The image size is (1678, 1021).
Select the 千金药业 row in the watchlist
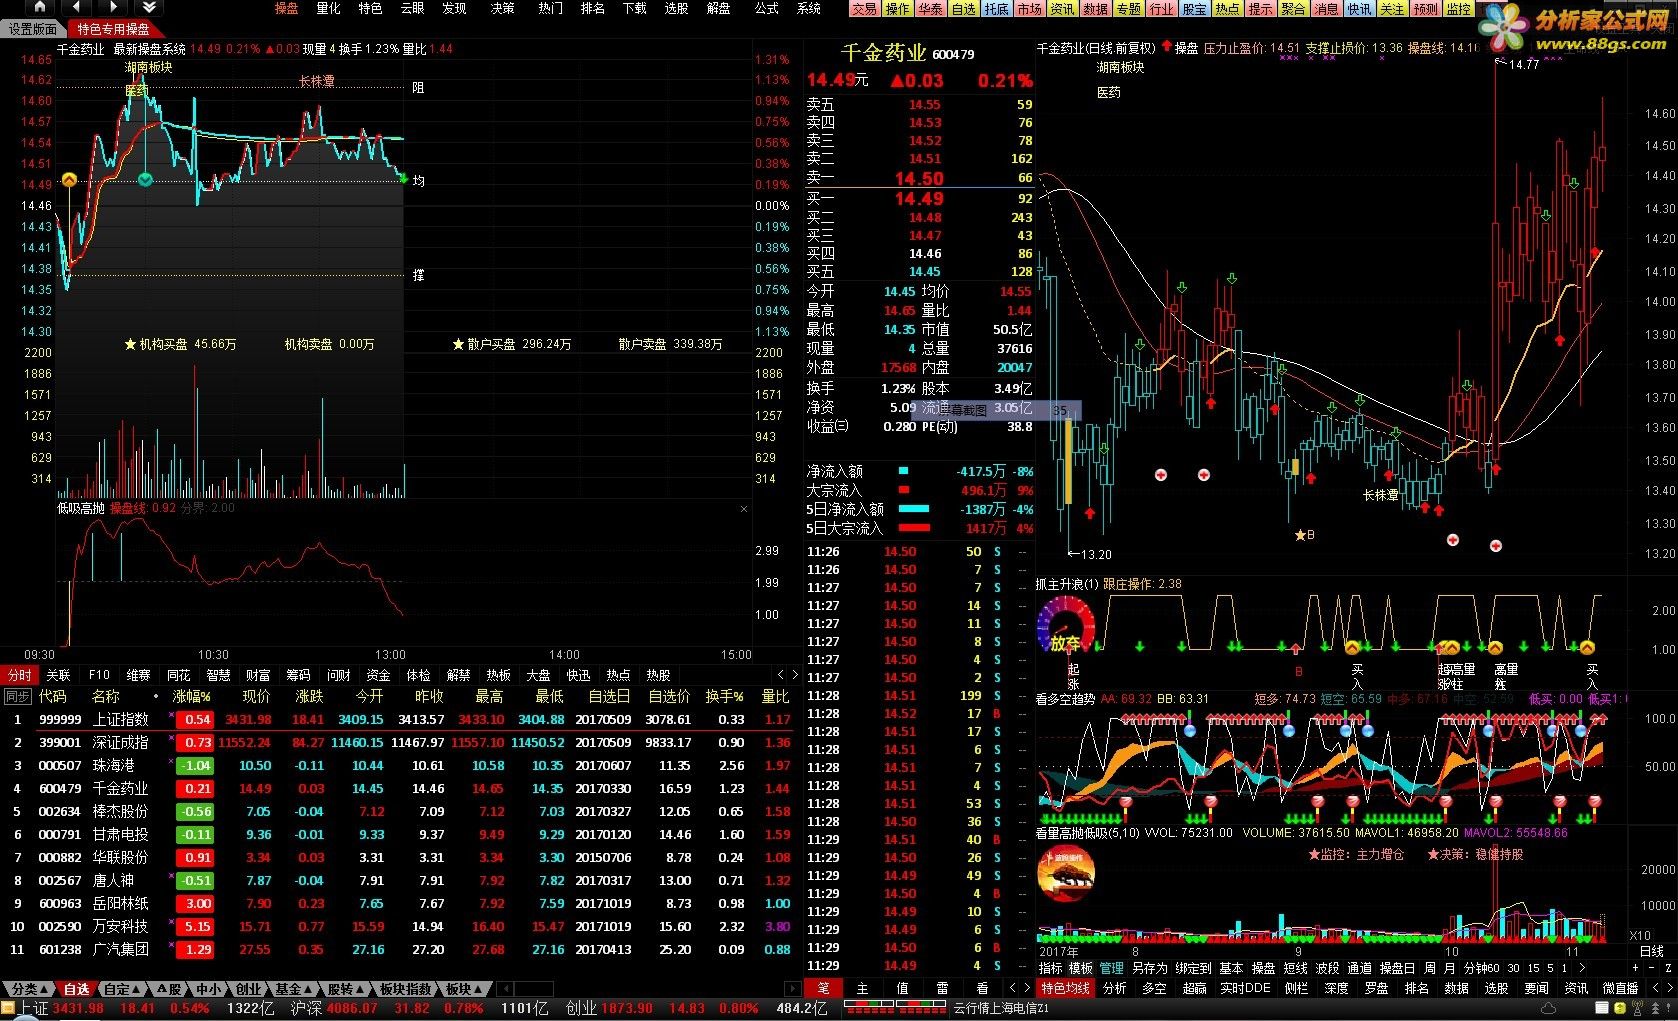point(398,788)
